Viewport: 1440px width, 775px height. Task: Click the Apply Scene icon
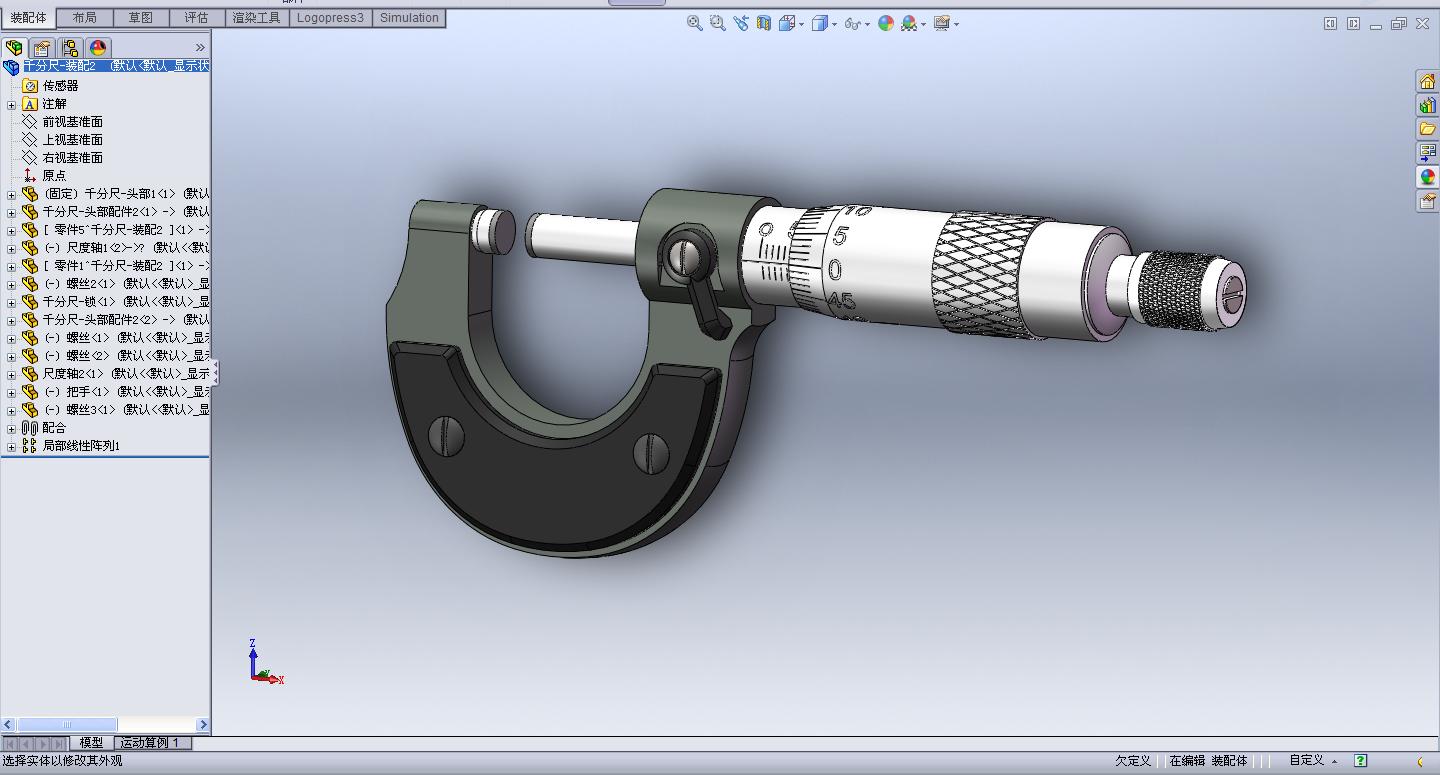pyautogui.click(x=908, y=23)
